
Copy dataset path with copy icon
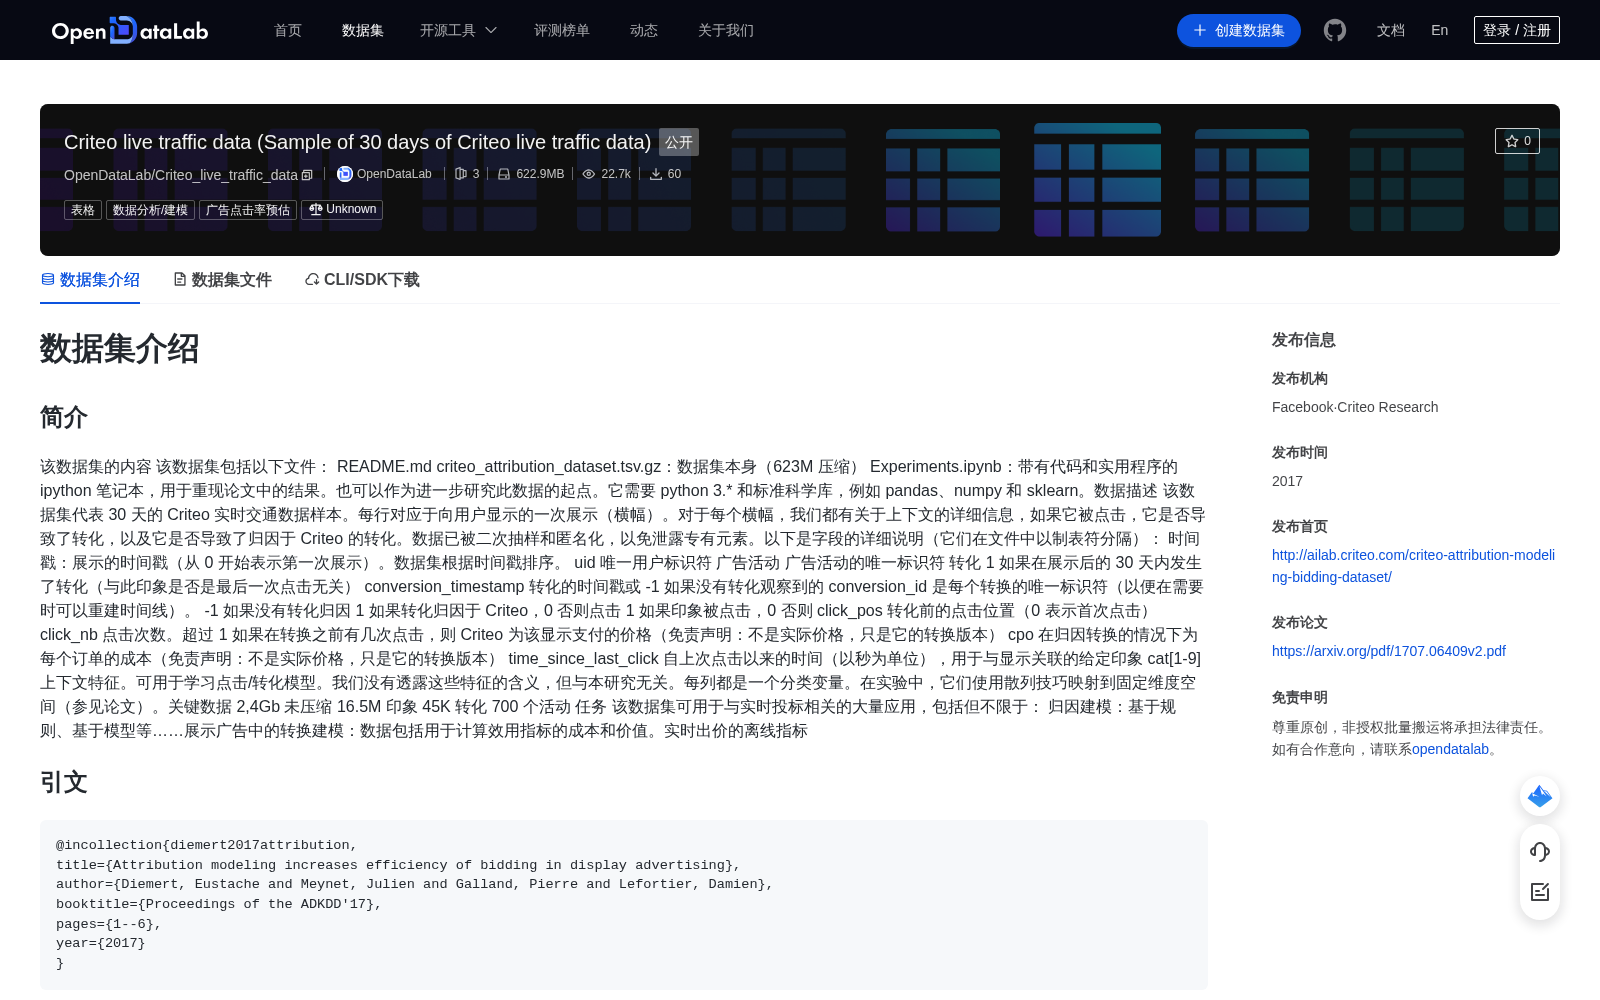(307, 175)
